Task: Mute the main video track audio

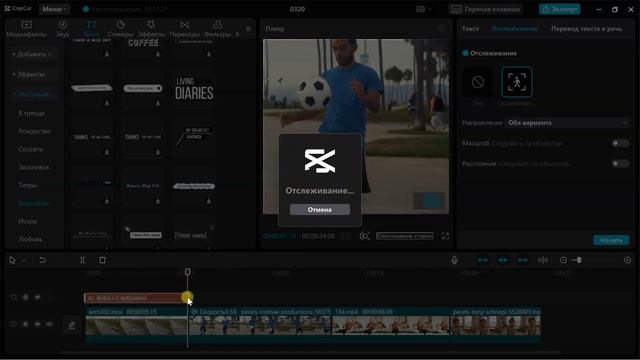Action: [49, 324]
